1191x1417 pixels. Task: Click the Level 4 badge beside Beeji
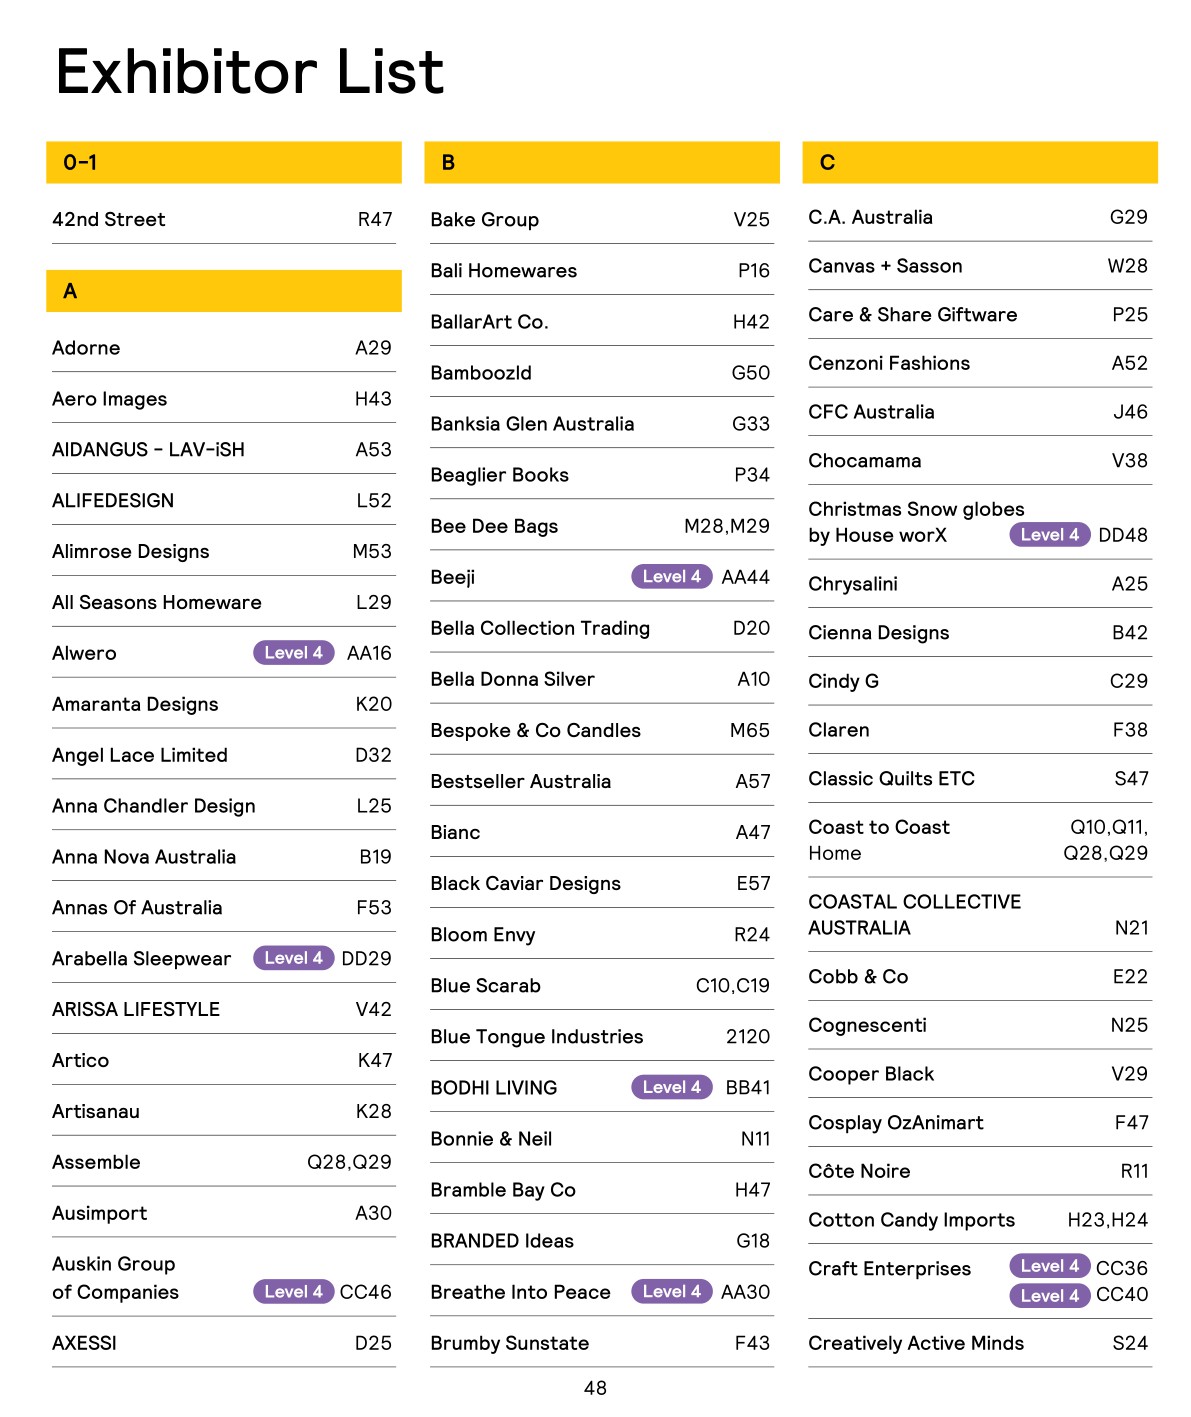pos(671,577)
